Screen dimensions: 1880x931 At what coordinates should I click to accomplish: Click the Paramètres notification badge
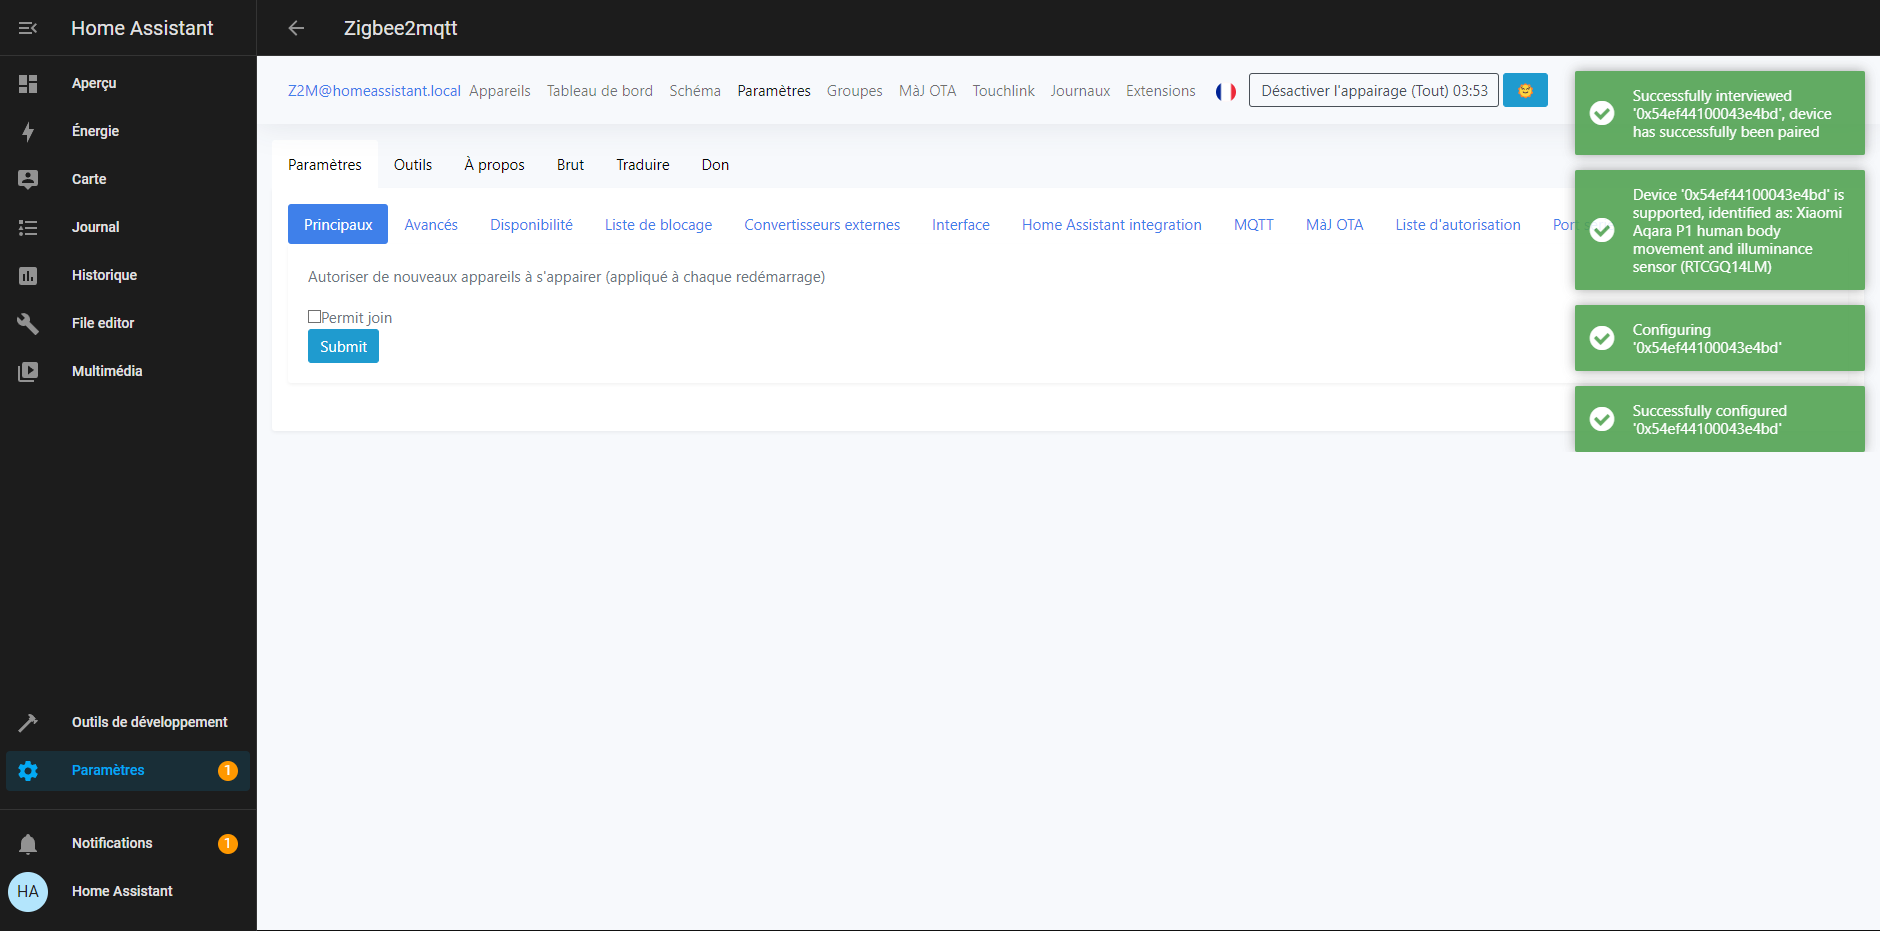[228, 771]
